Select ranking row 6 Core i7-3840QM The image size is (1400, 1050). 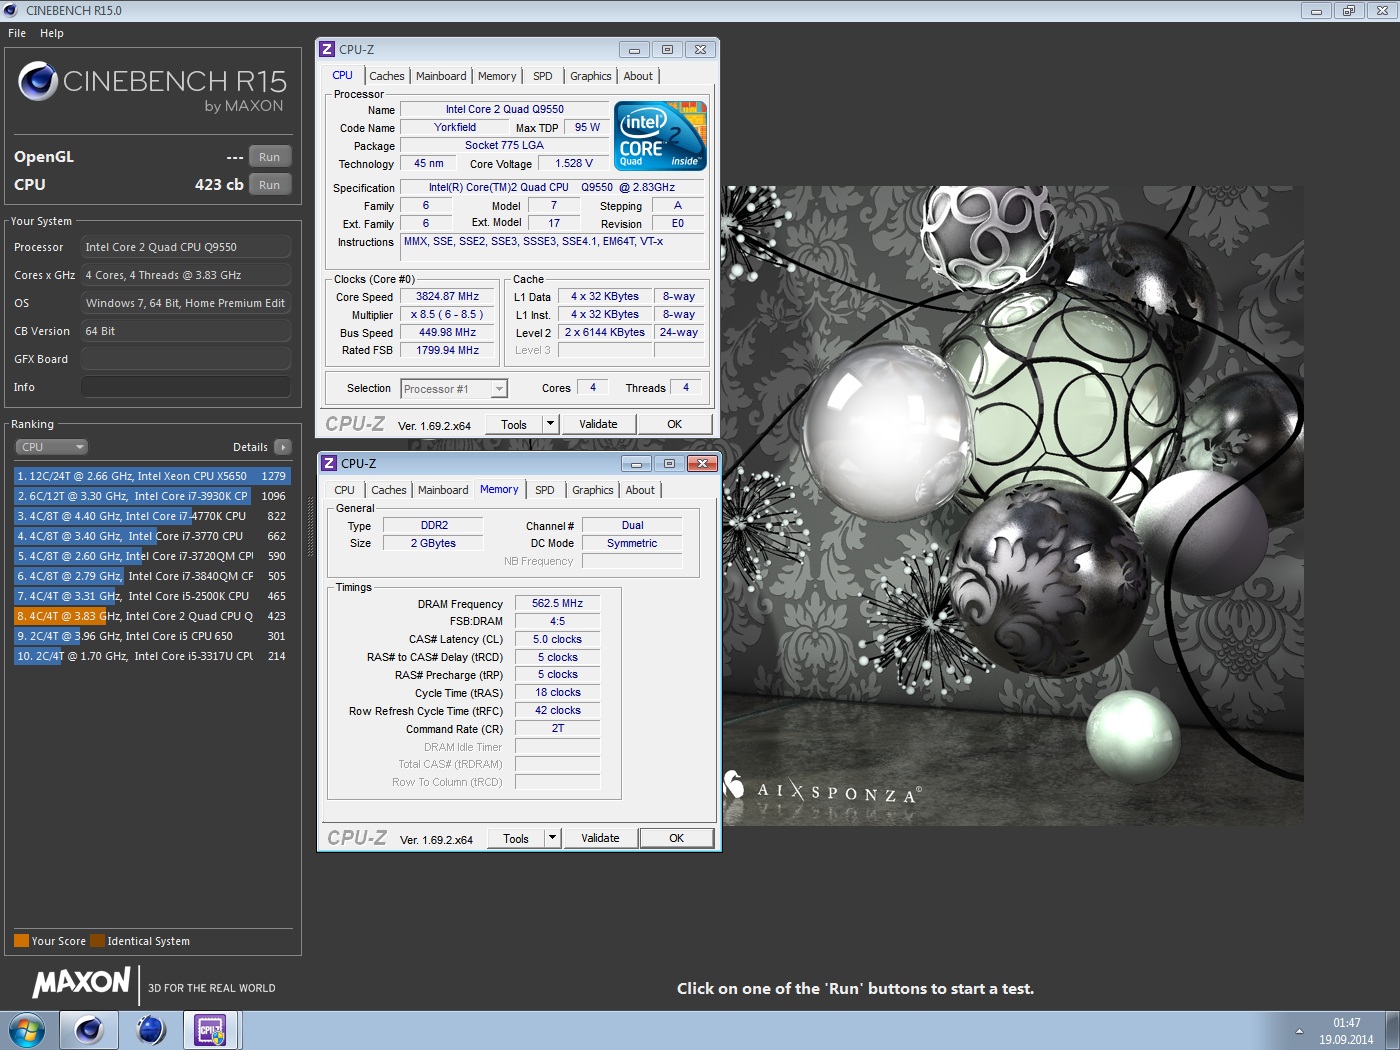tap(152, 576)
